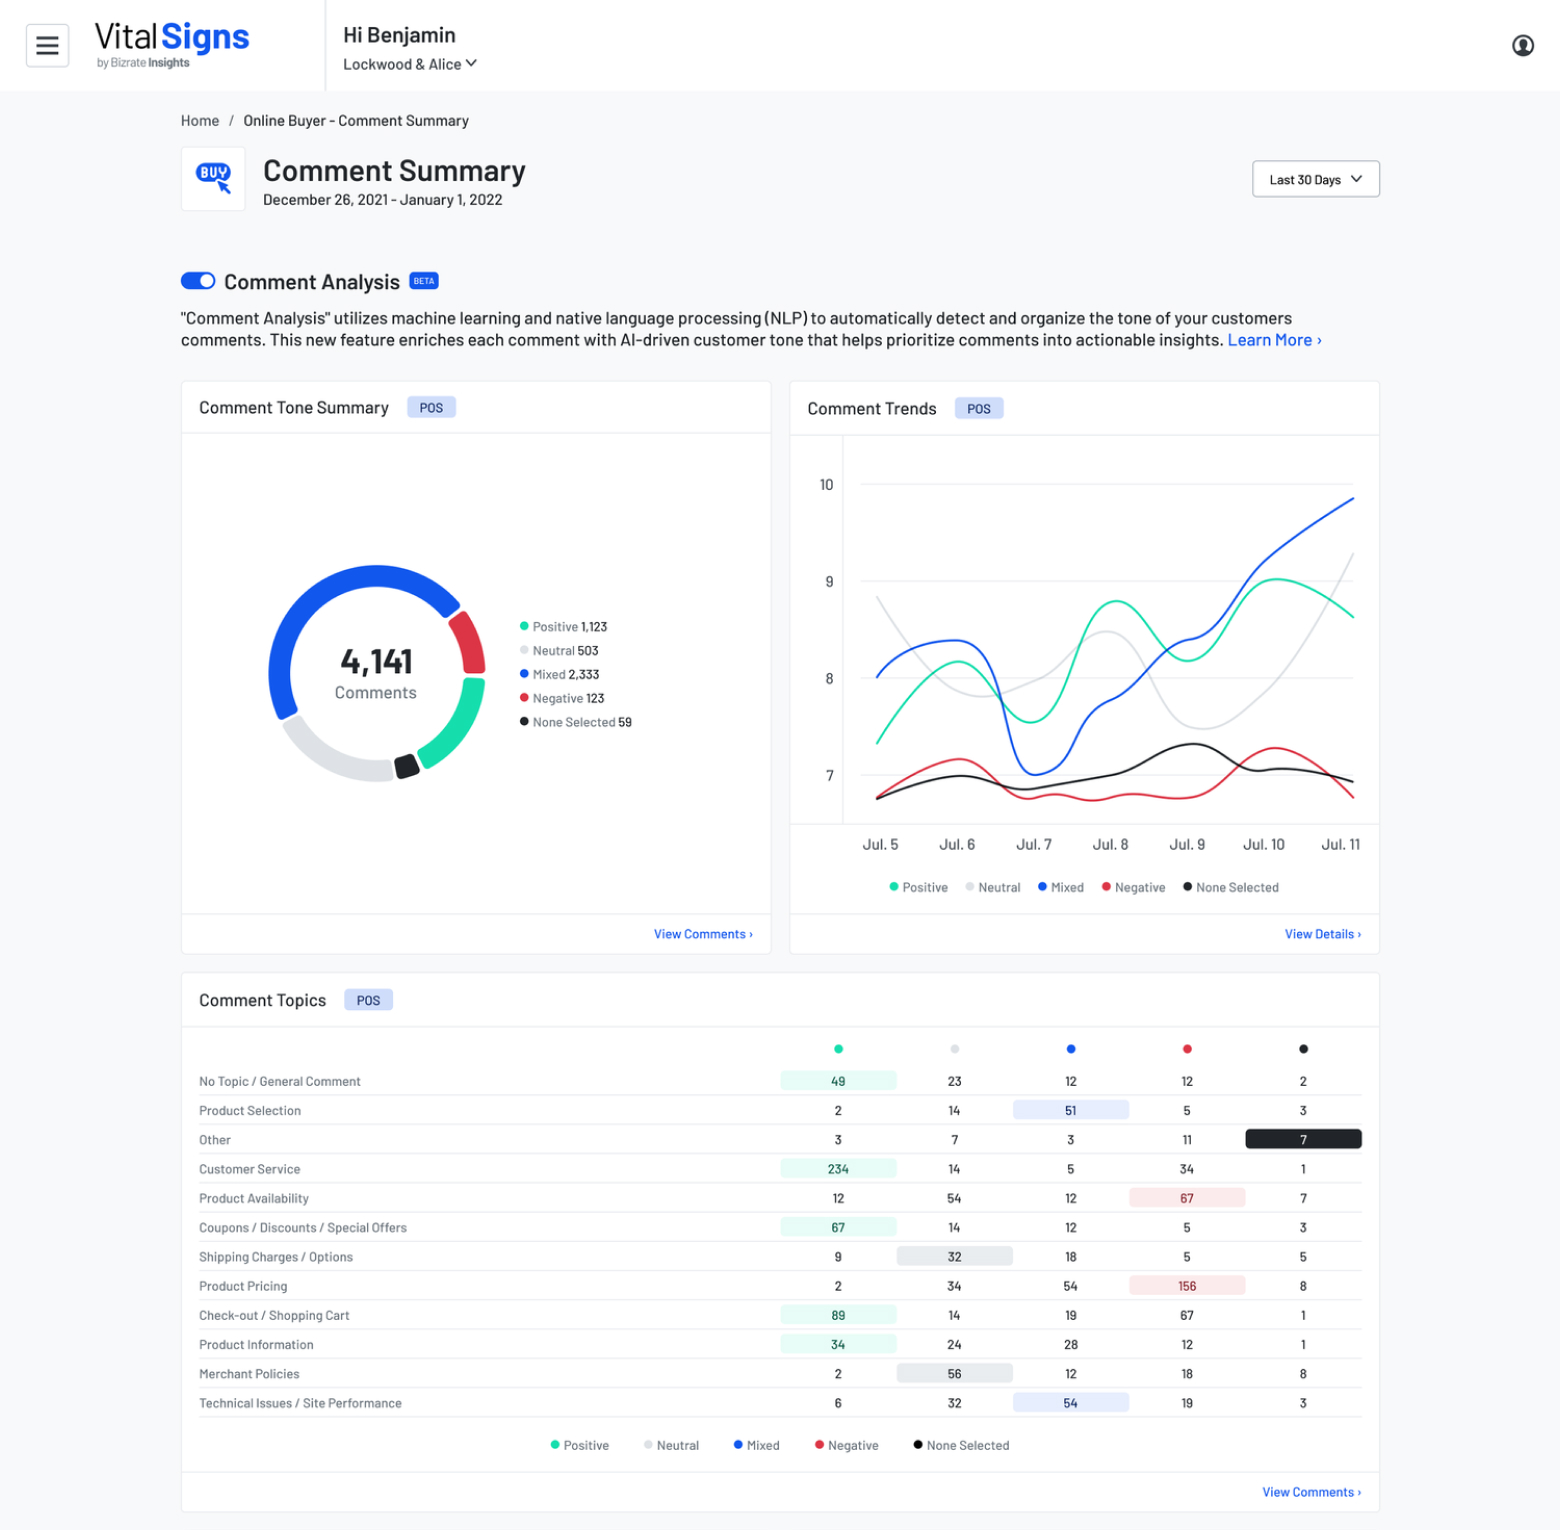Click the POS badge on Comment Trends
The height and width of the screenshot is (1530, 1560).
(x=978, y=408)
